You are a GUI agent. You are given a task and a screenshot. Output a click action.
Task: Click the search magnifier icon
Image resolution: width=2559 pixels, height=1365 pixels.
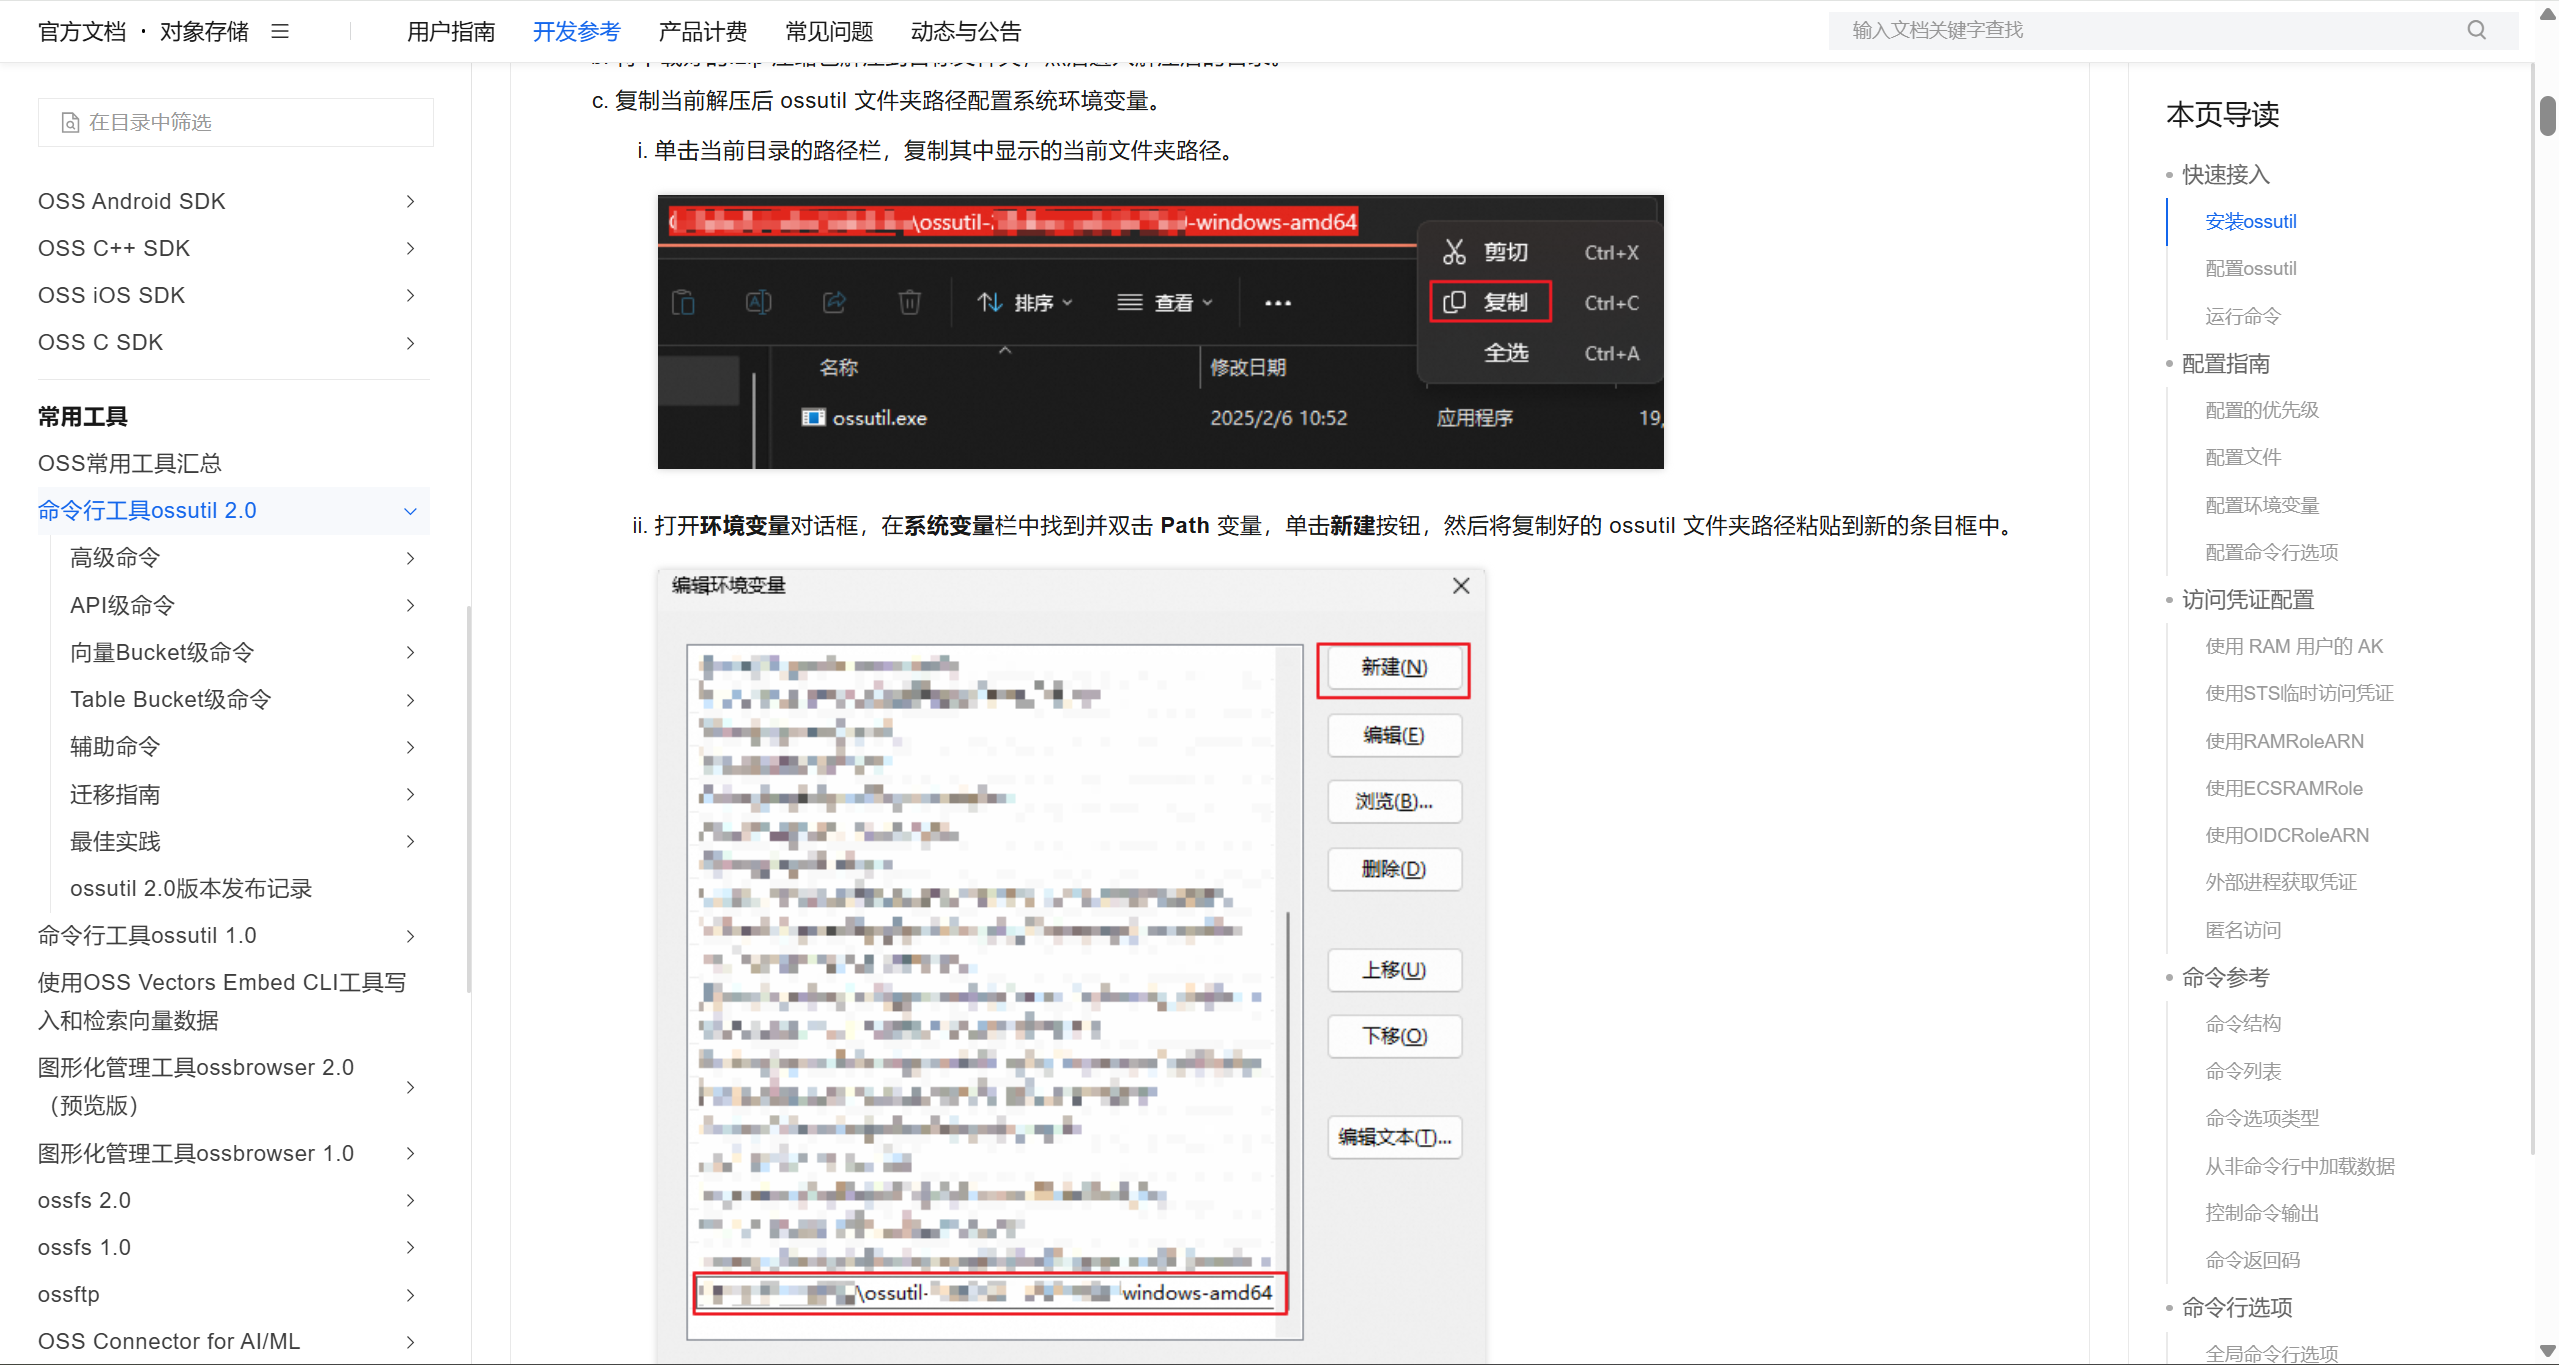2476,30
